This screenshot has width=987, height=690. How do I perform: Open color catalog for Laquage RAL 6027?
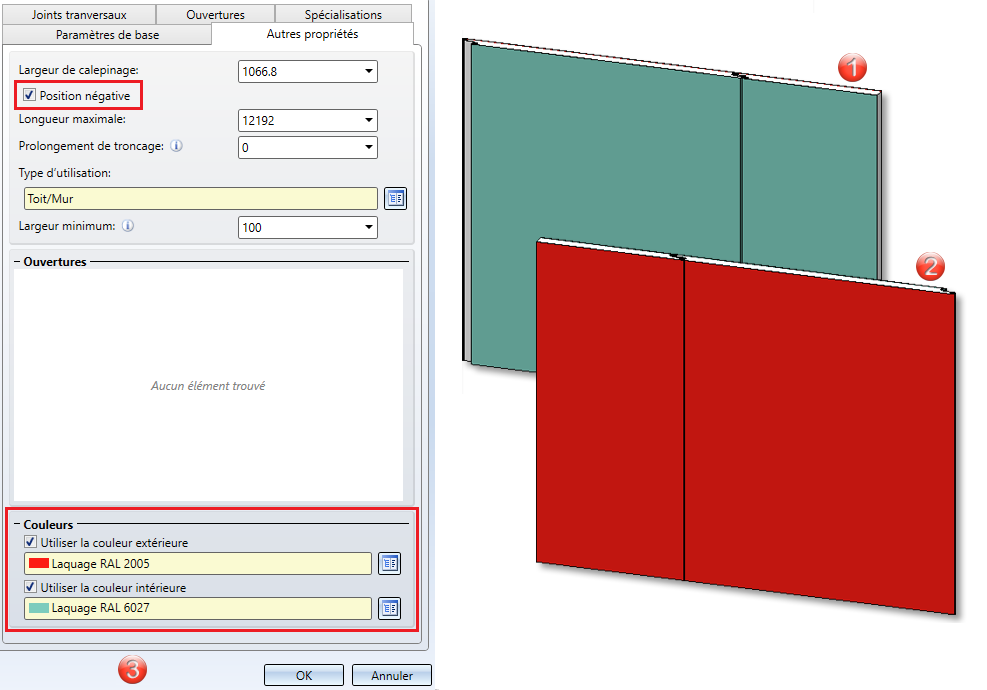click(390, 608)
